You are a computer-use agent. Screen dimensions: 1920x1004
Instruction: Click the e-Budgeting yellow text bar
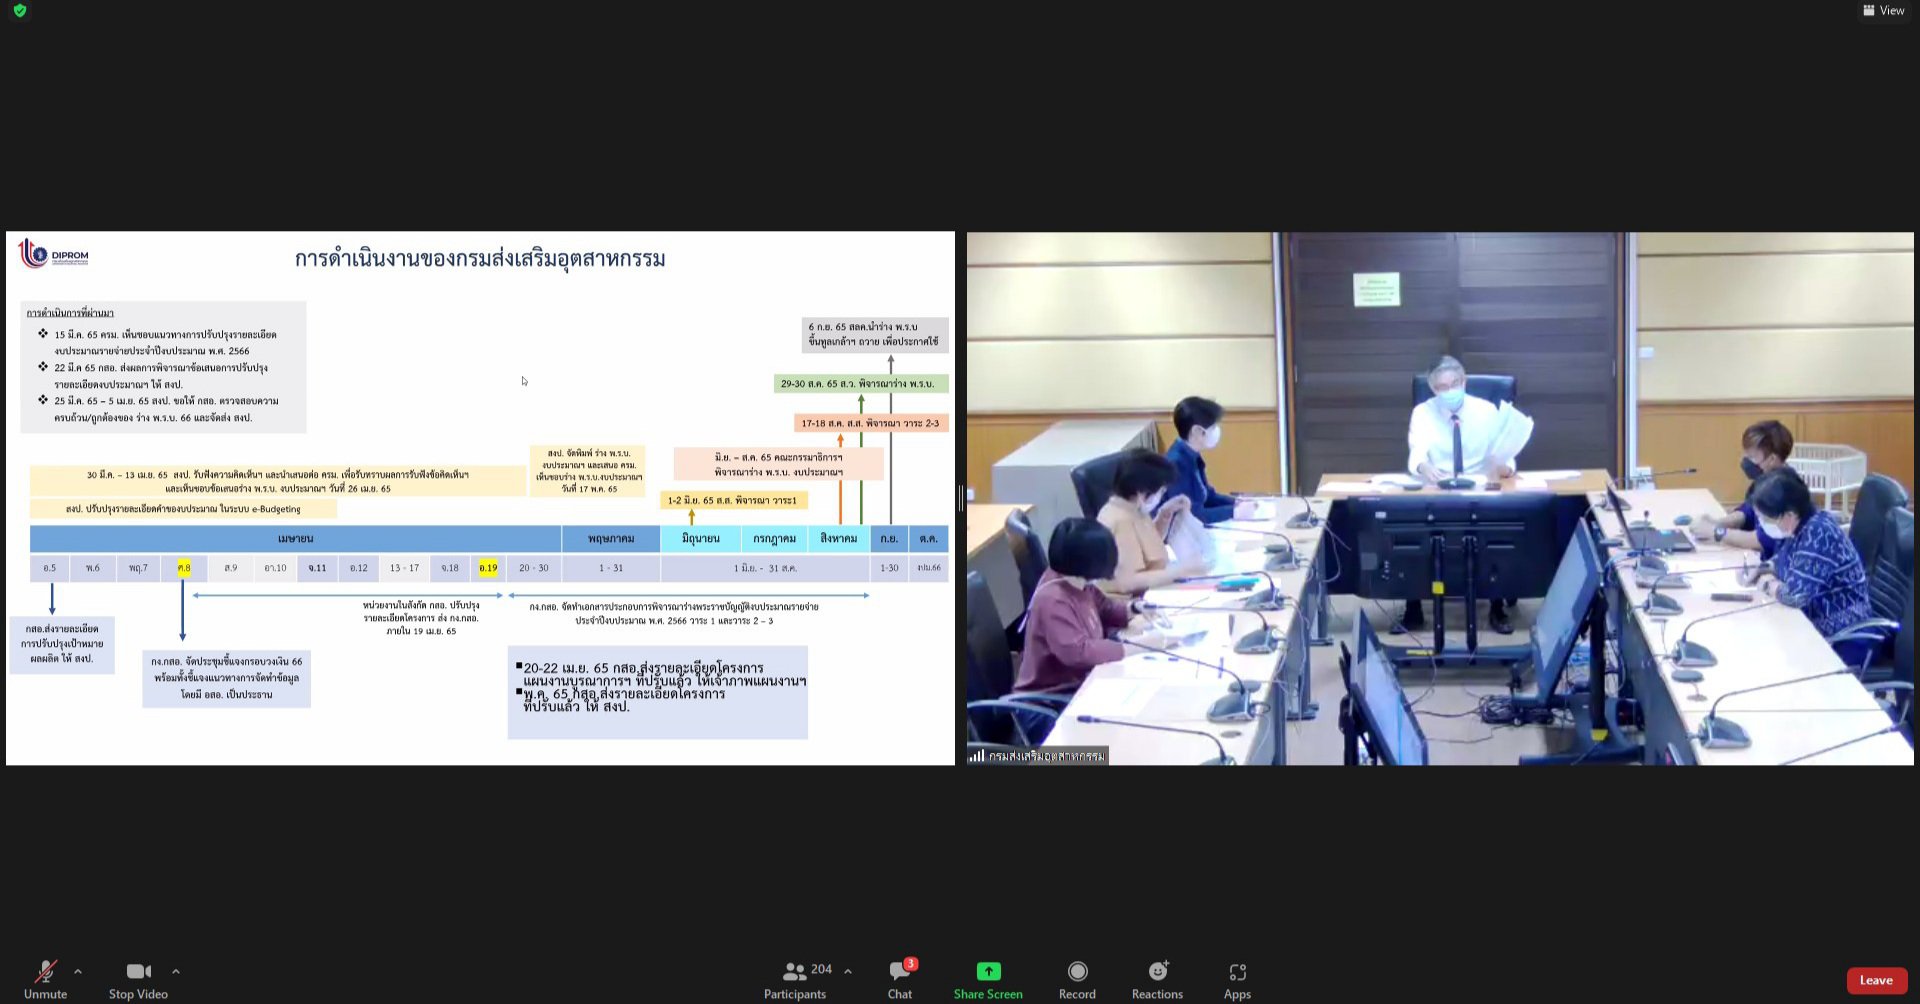(183, 509)
